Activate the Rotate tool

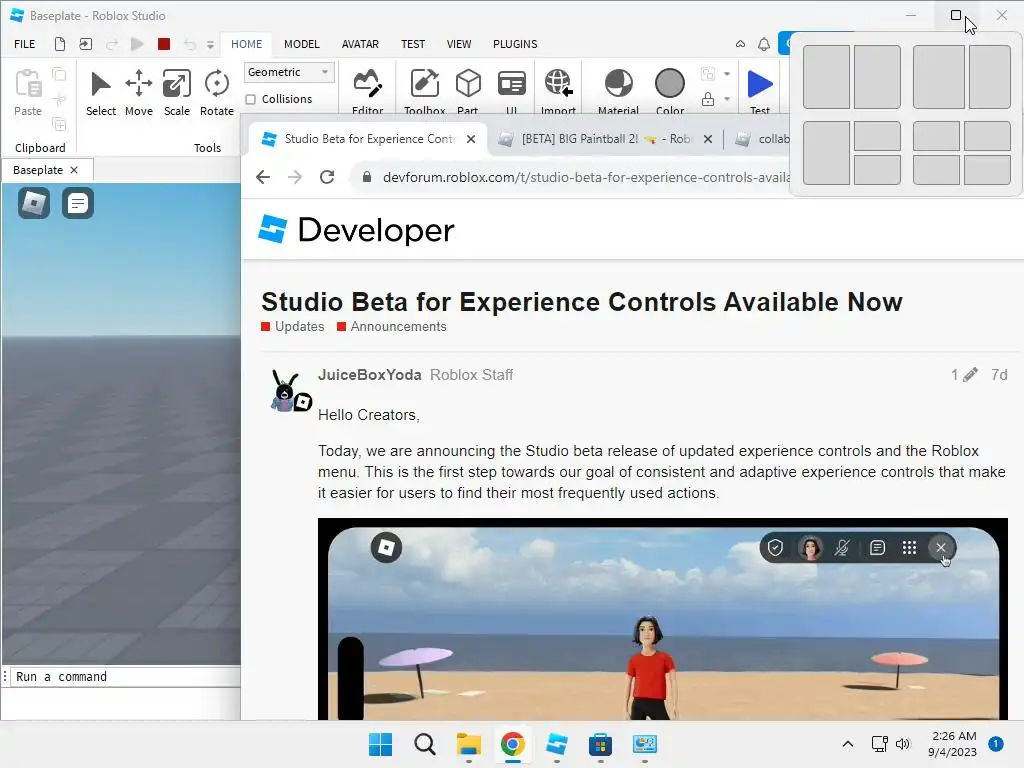click(x=216, y=93)
